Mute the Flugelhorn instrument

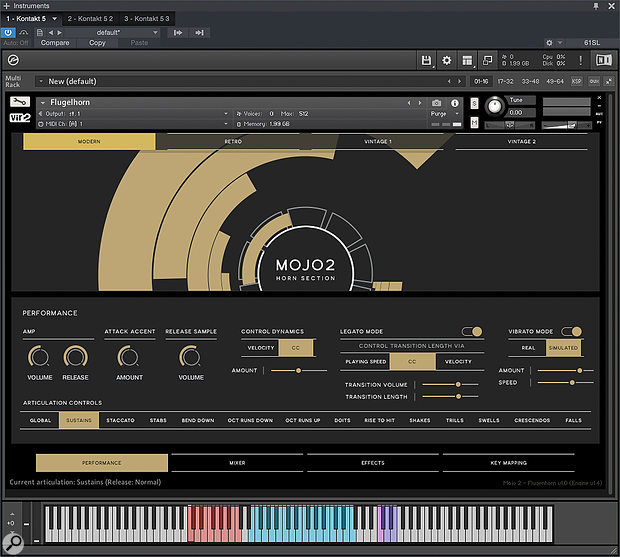pyautogui.click(x=474, y=123)
